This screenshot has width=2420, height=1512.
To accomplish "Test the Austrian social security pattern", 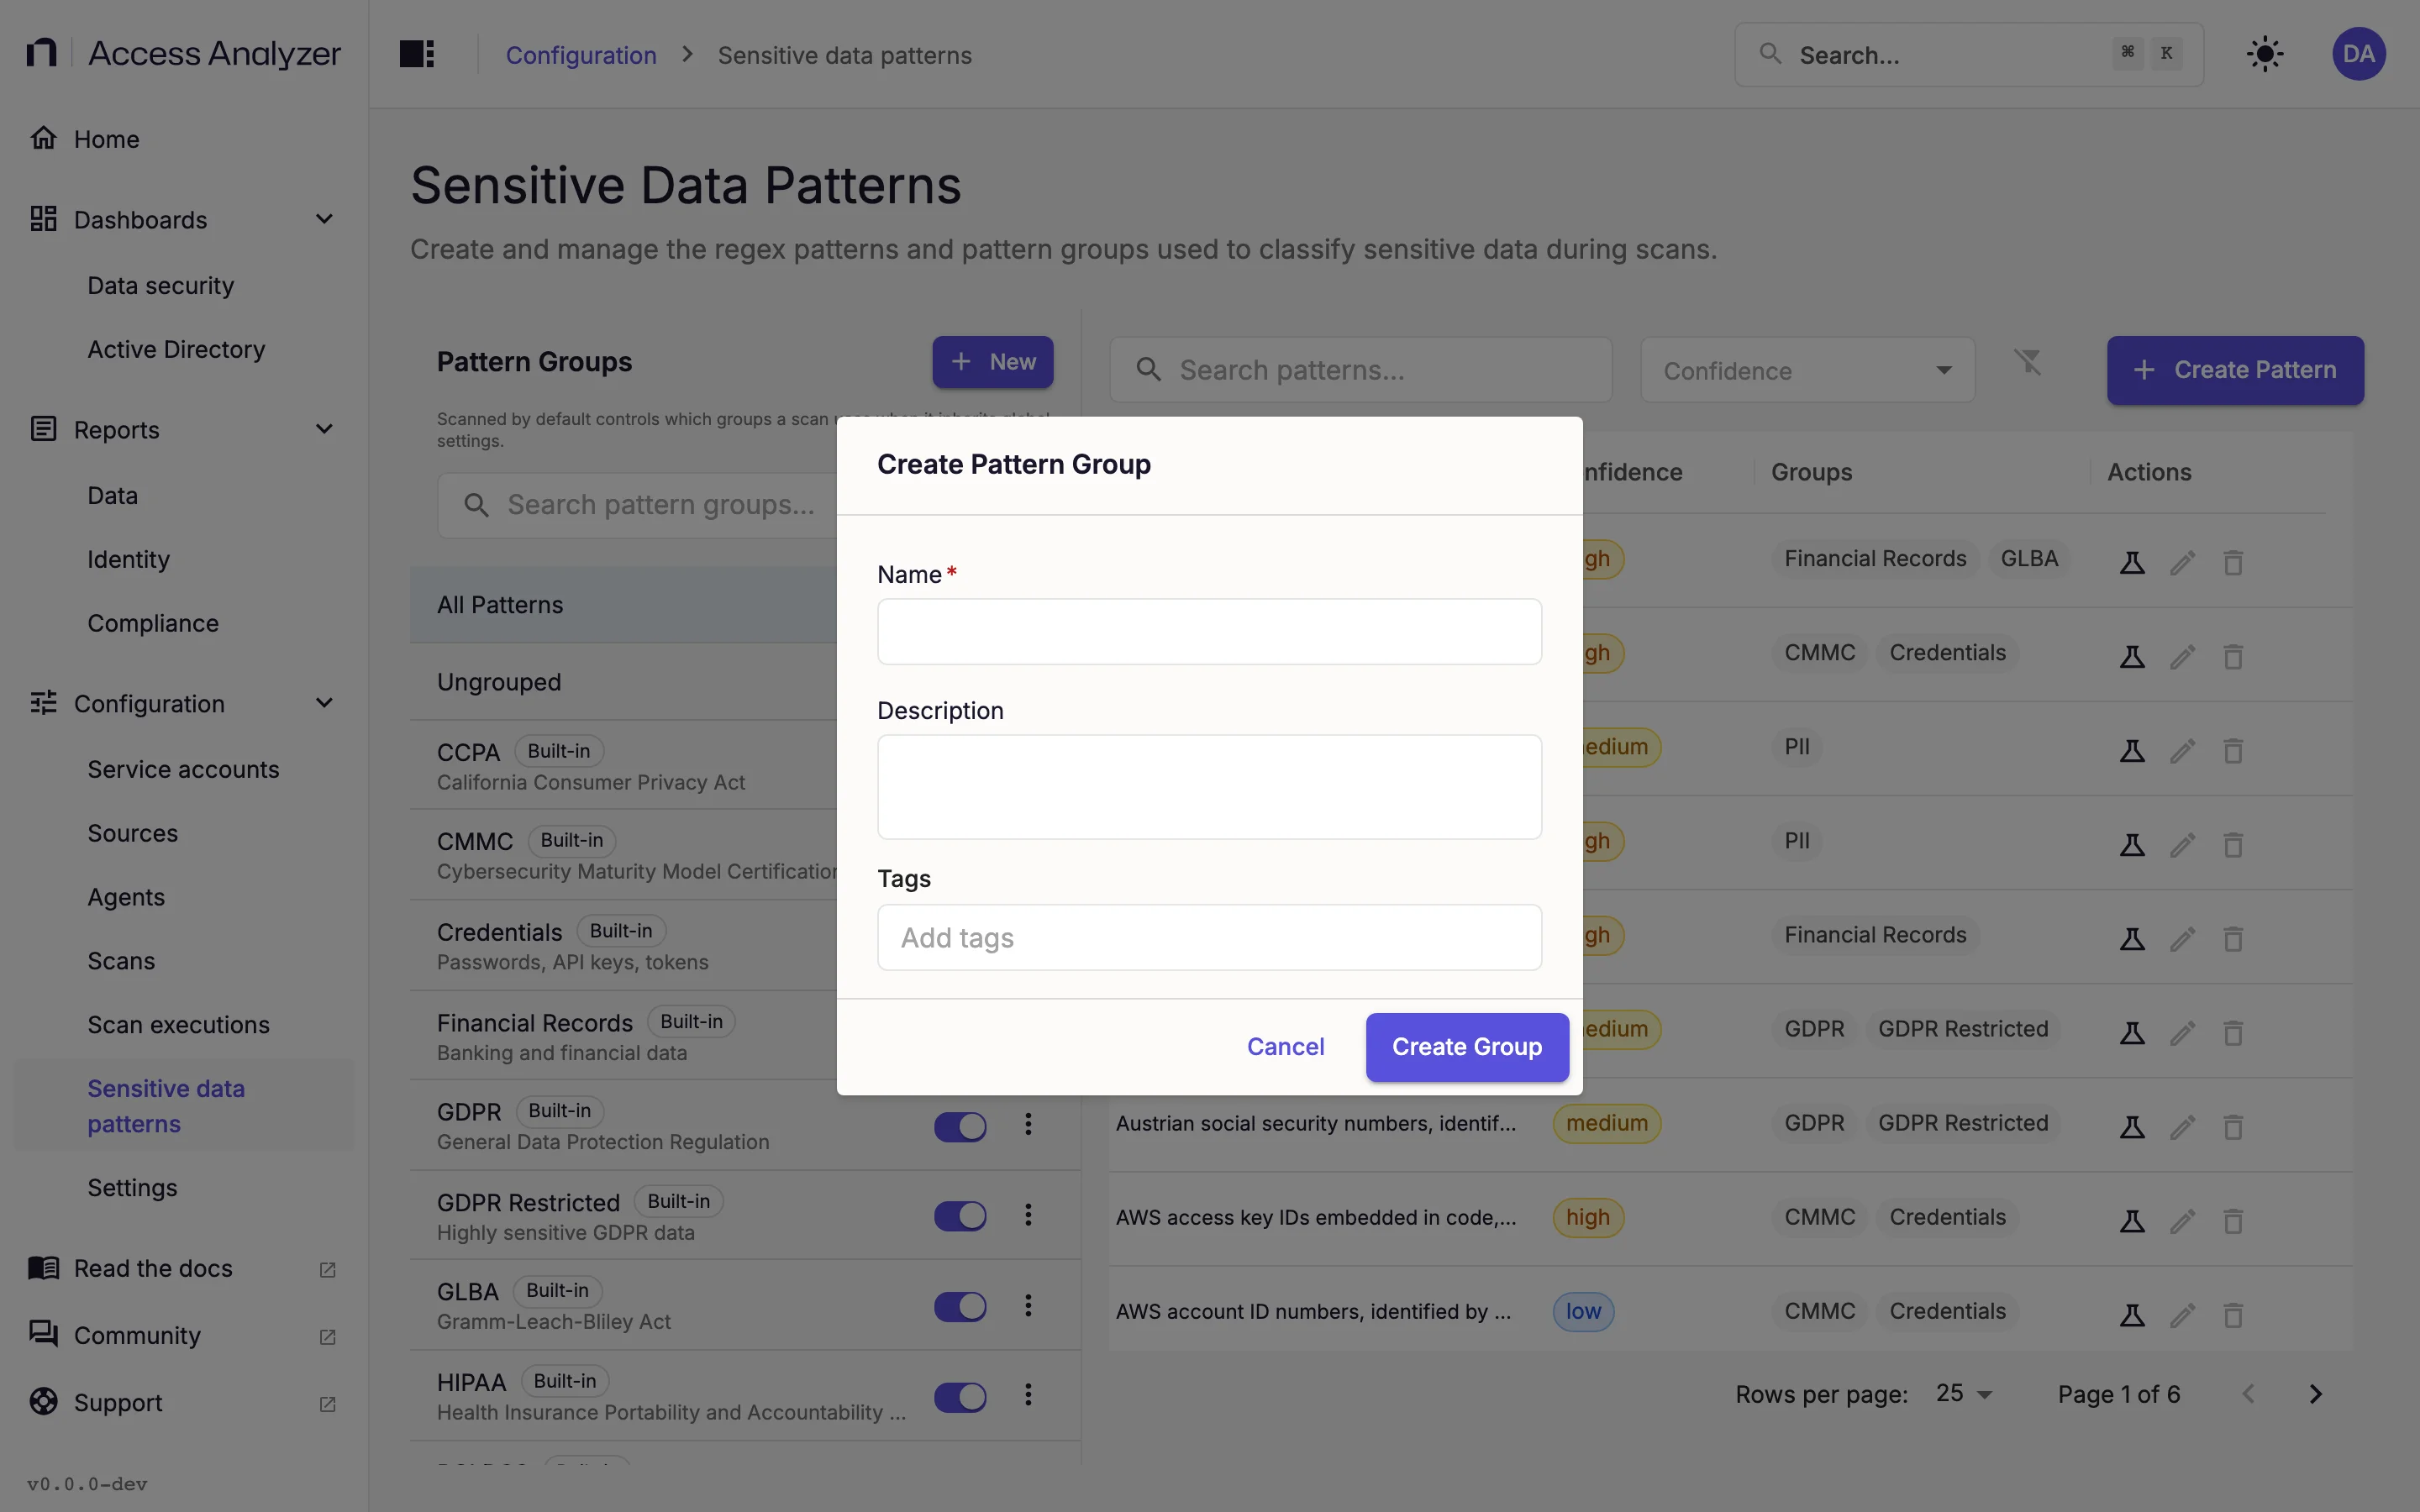I will [x=2132, y=1127].
